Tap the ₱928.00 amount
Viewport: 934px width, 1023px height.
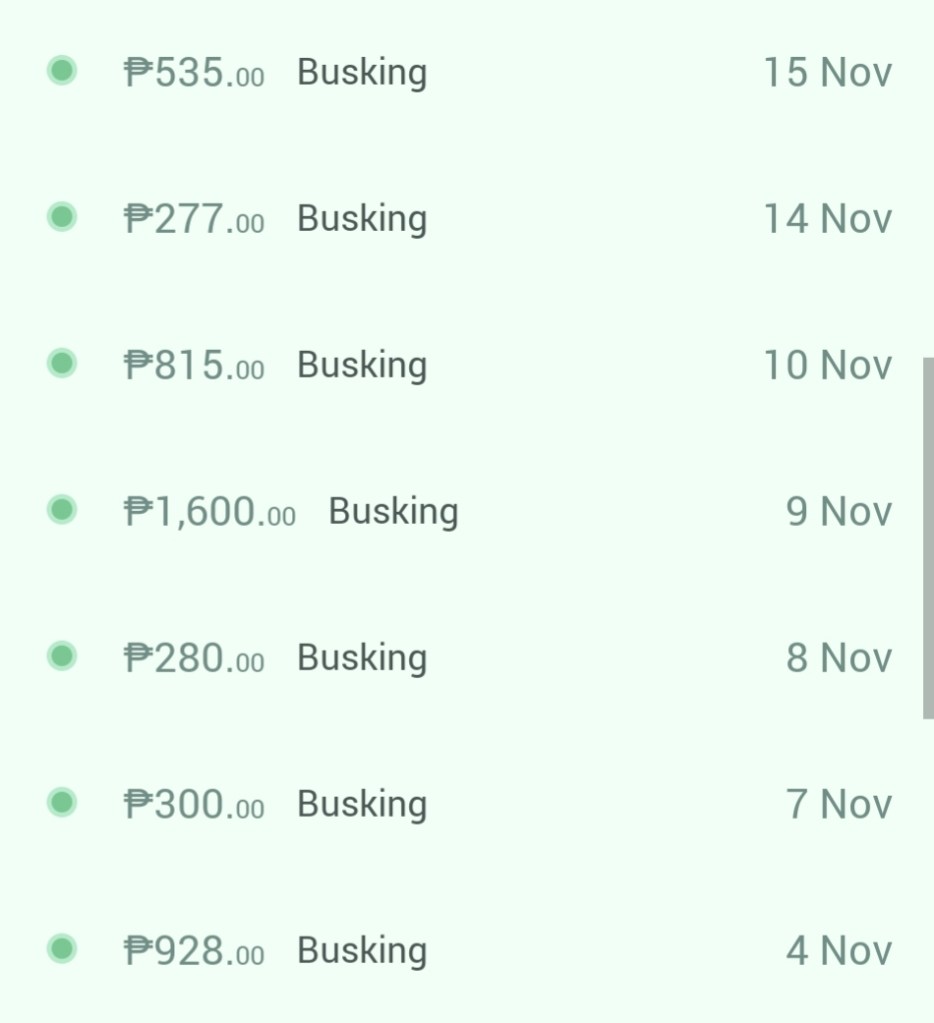point(194,950)
